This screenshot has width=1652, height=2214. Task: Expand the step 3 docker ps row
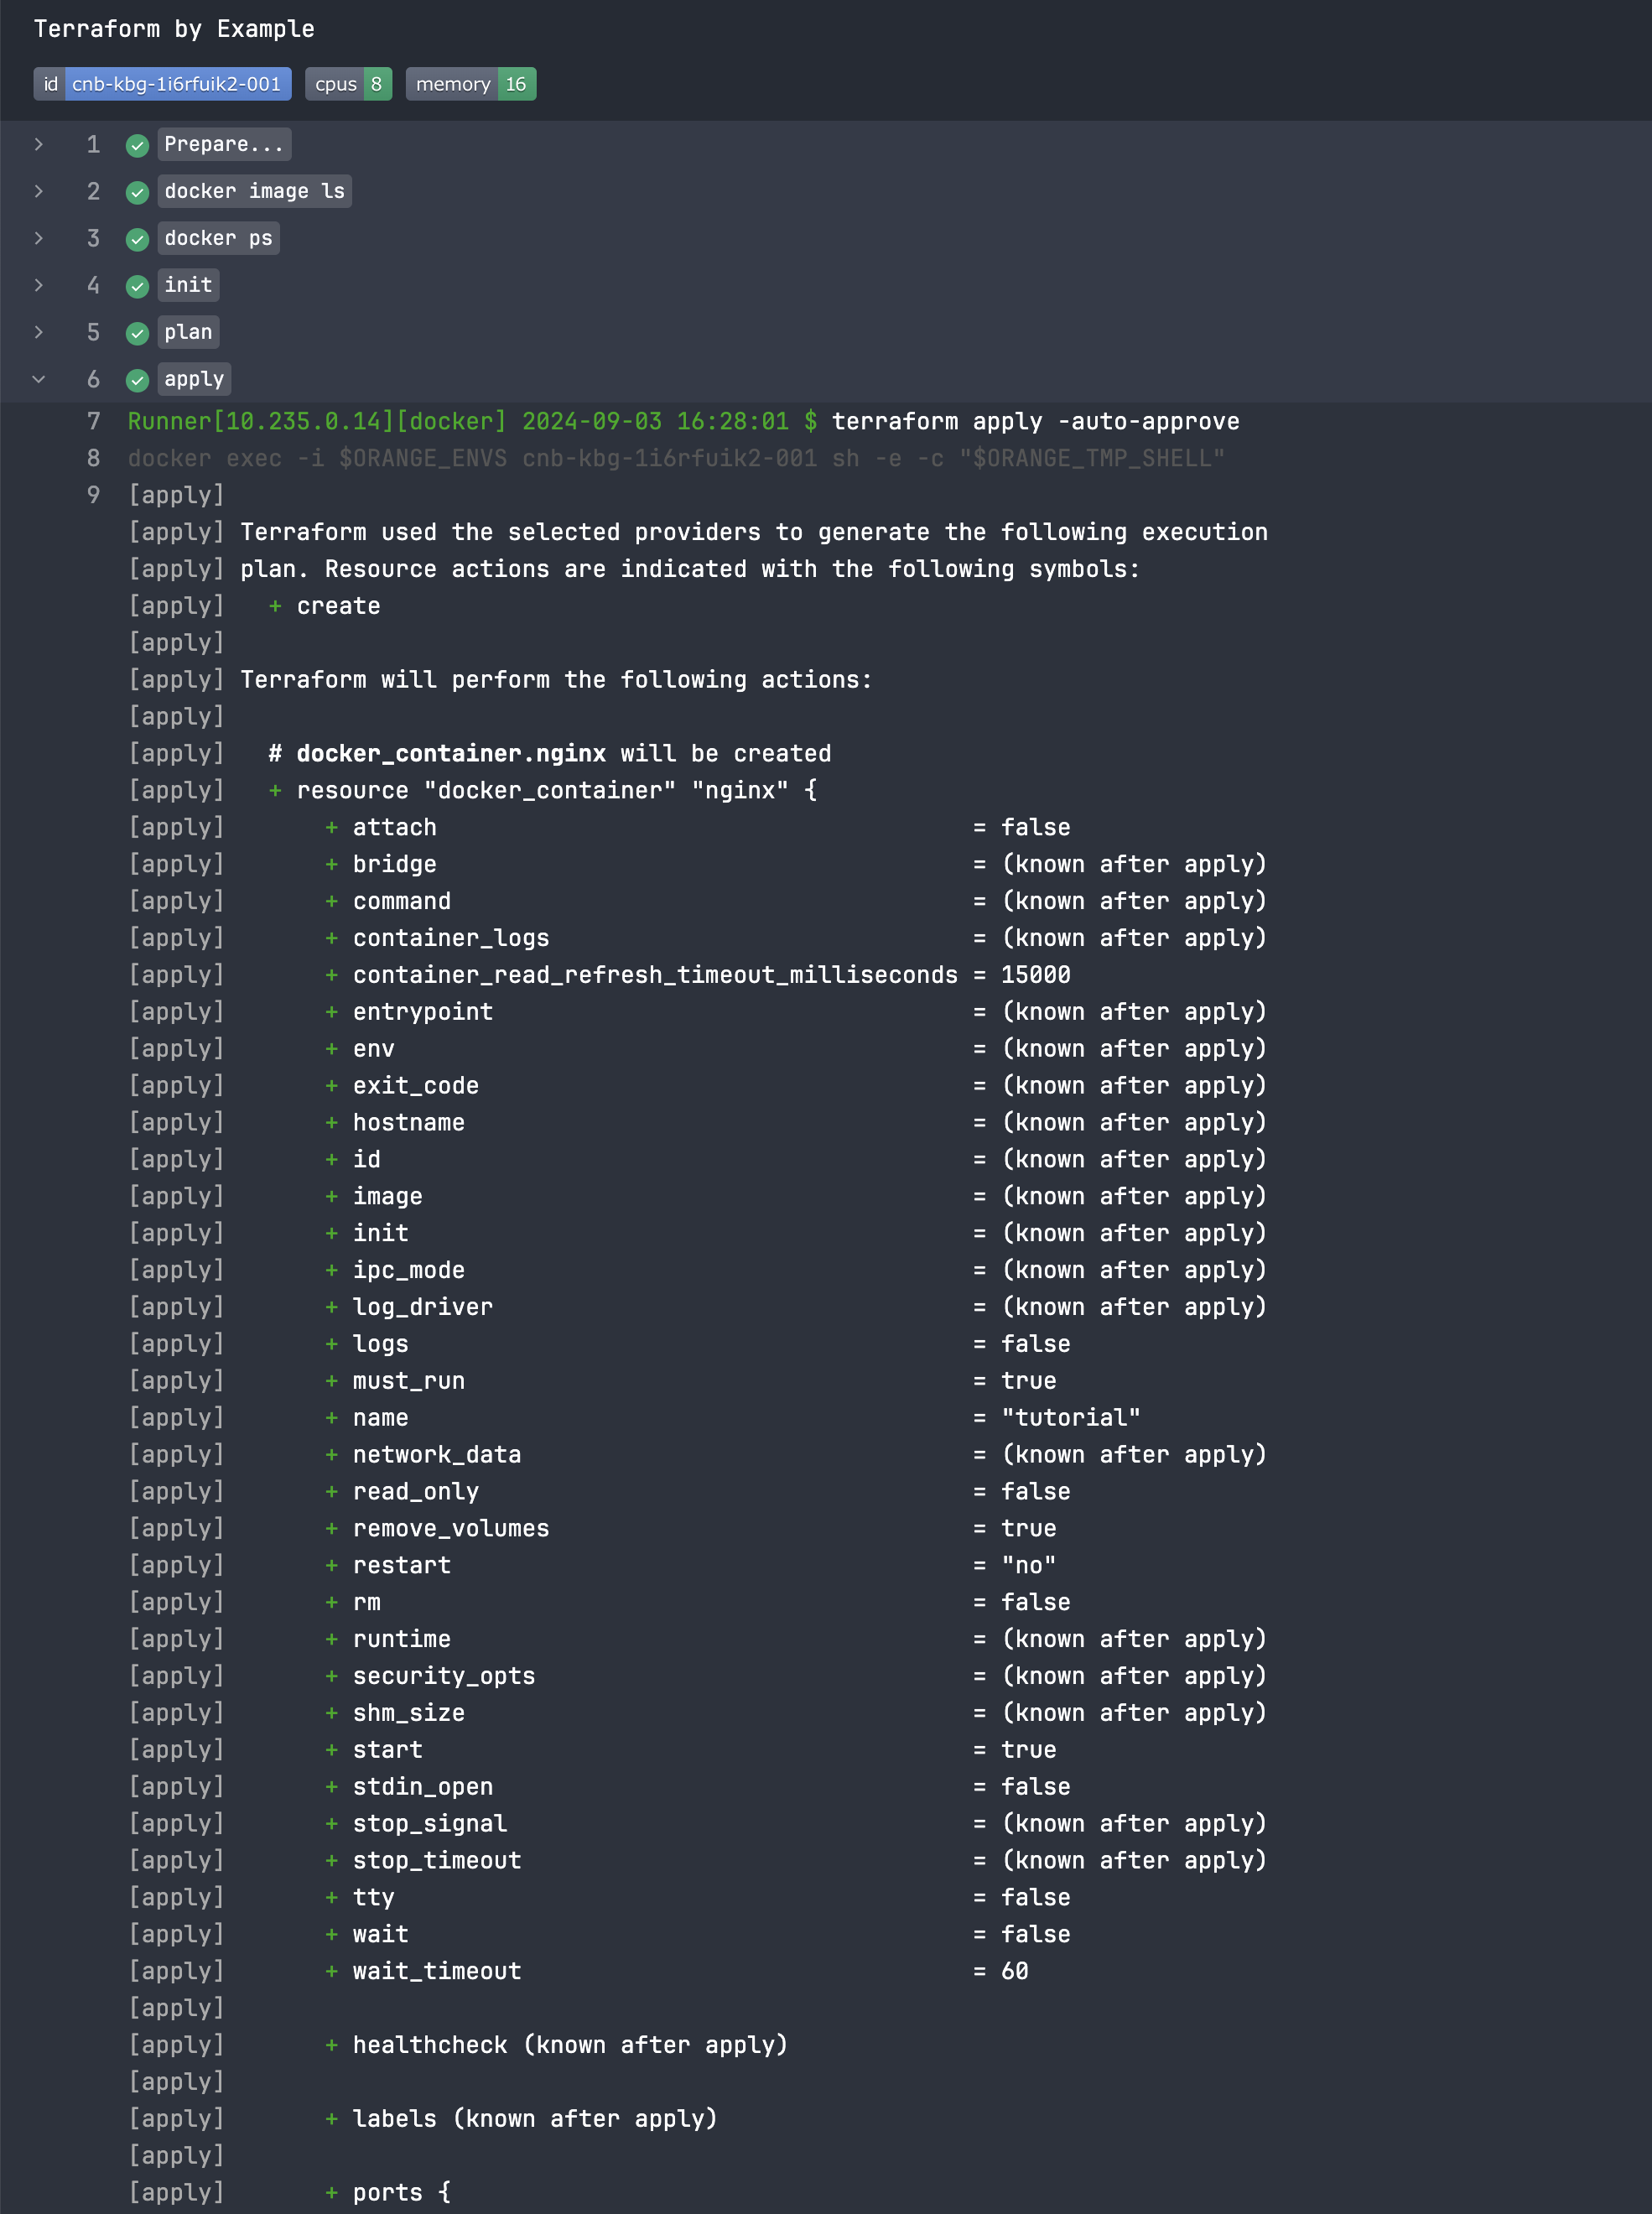coord(39,237)
